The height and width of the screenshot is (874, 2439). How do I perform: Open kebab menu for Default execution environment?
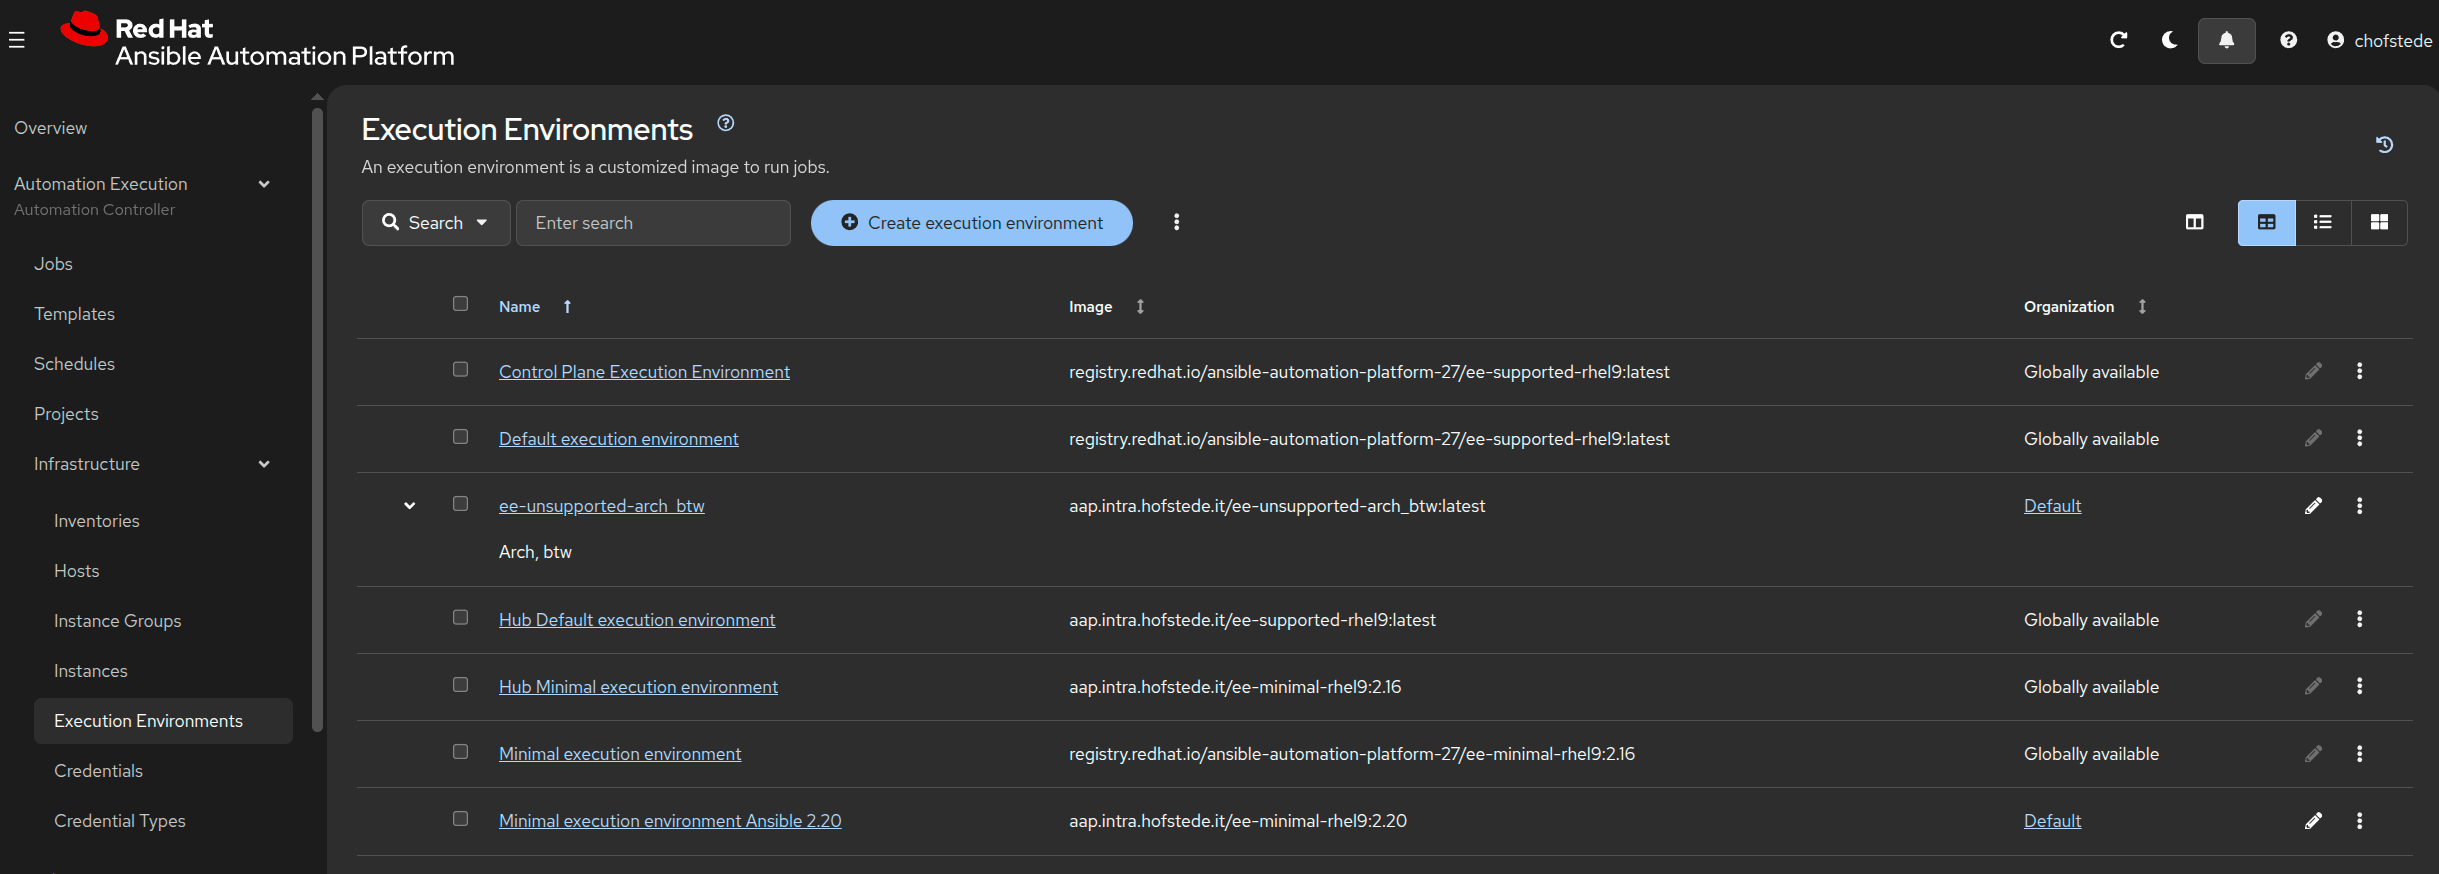coord(2359,438)
